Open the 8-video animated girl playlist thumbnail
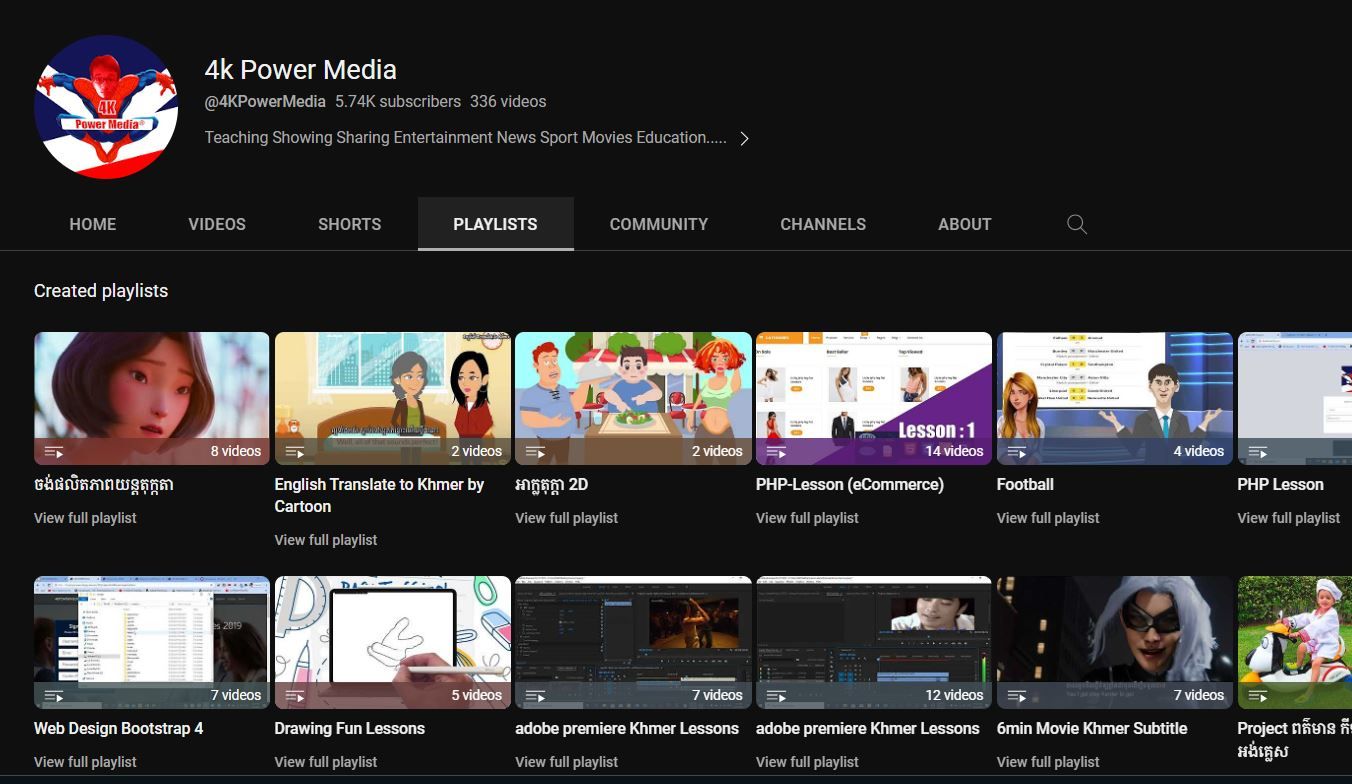Screen dimensions: 1352x784 coord(152,399)
